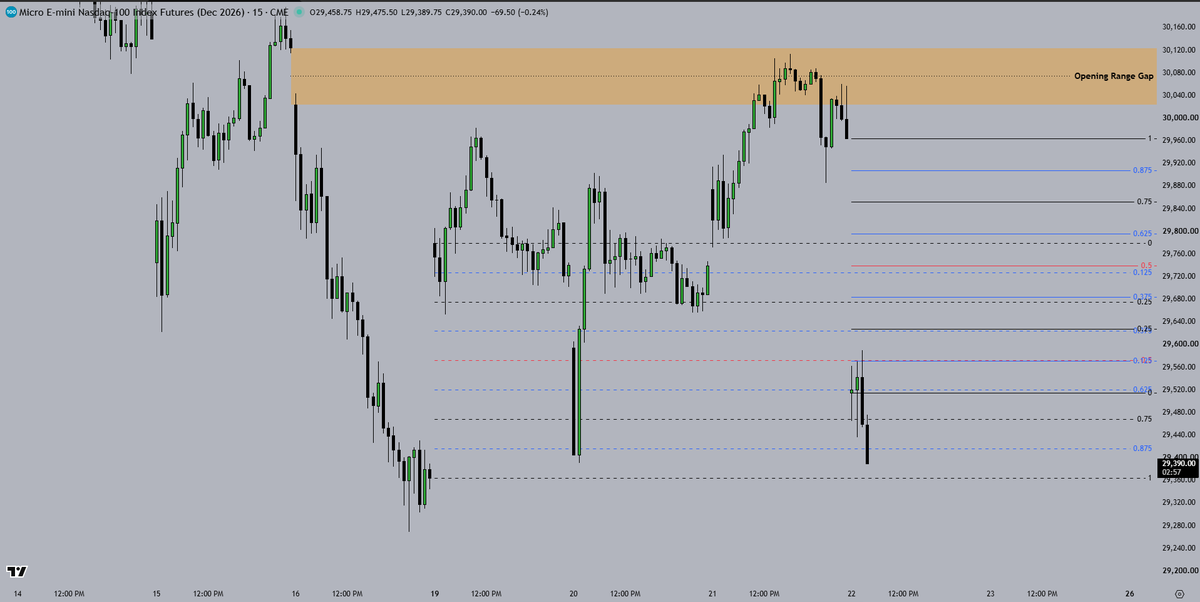Click date 22 on the time axis
Image resolution: width=1200 pixels, height=602 pixels.
click(851, 593)
